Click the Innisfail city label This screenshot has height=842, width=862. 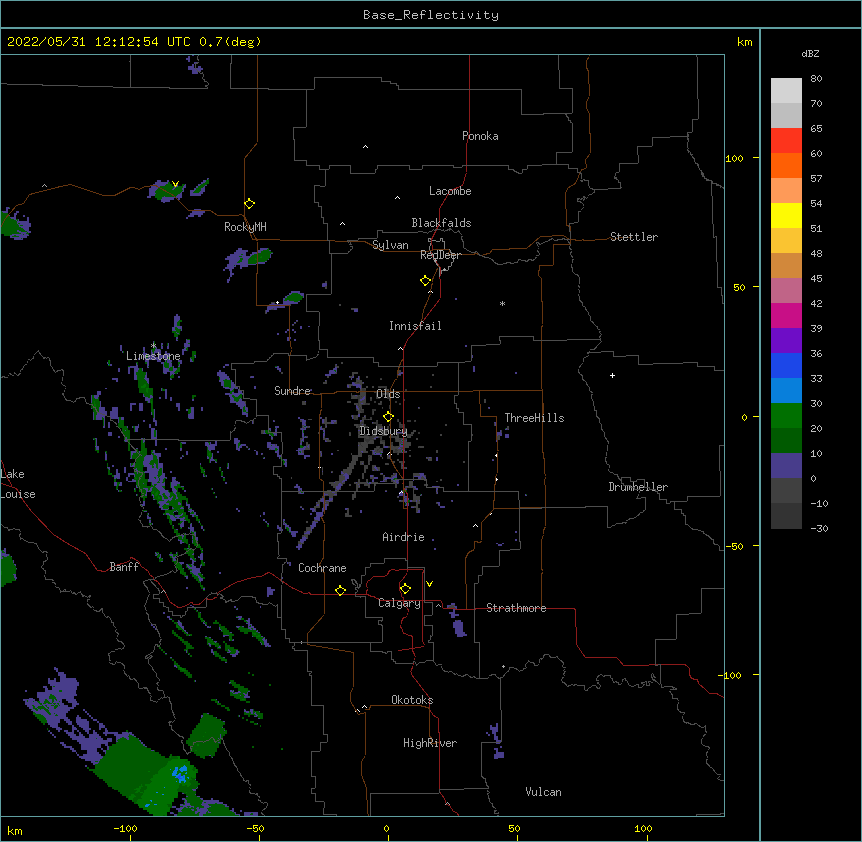tap(415, 326)
